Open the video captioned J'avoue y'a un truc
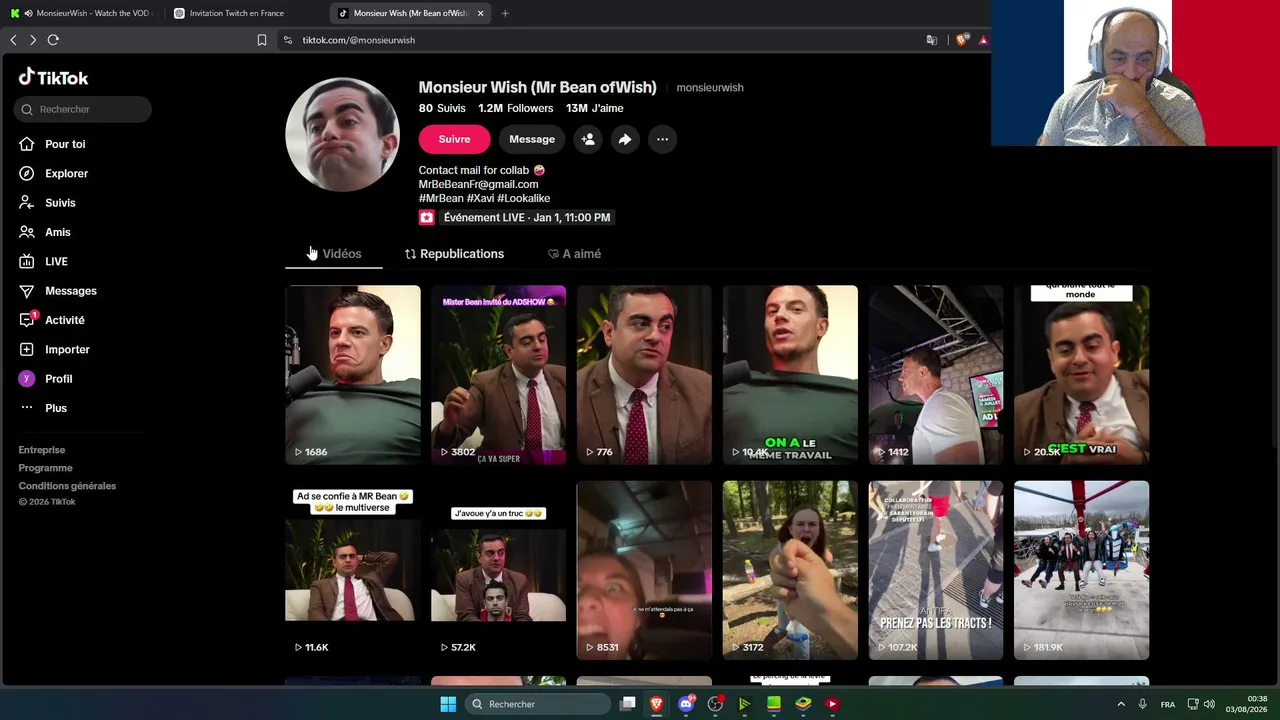Image resolution: width=1280 pixels, height=720 pixels. 499,571
